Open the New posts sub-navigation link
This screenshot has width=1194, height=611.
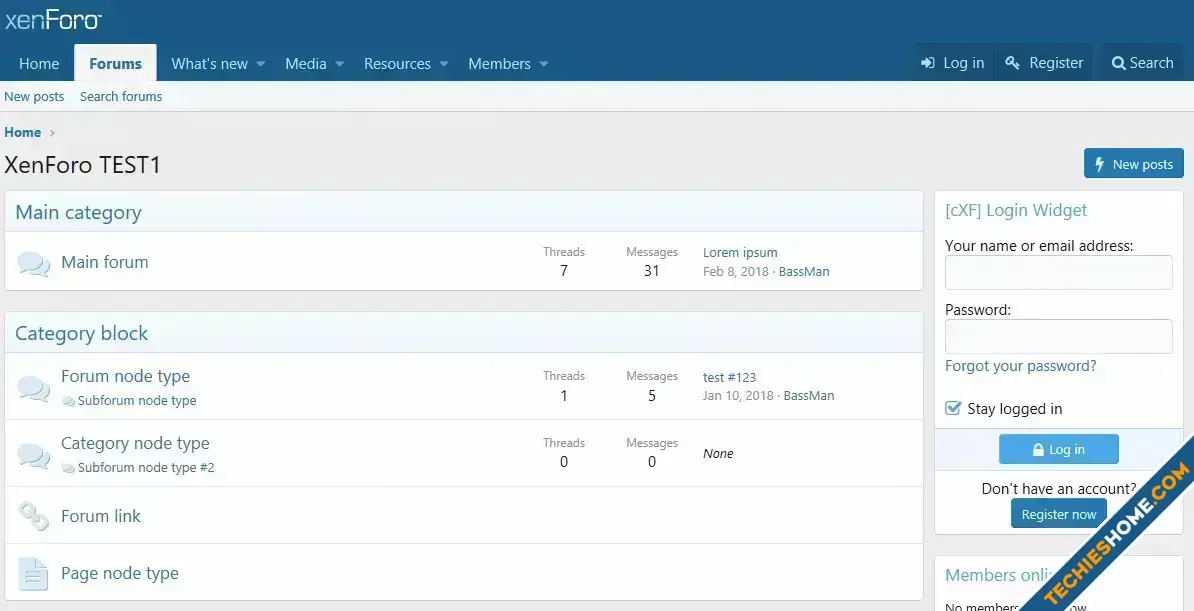point(34,97)
